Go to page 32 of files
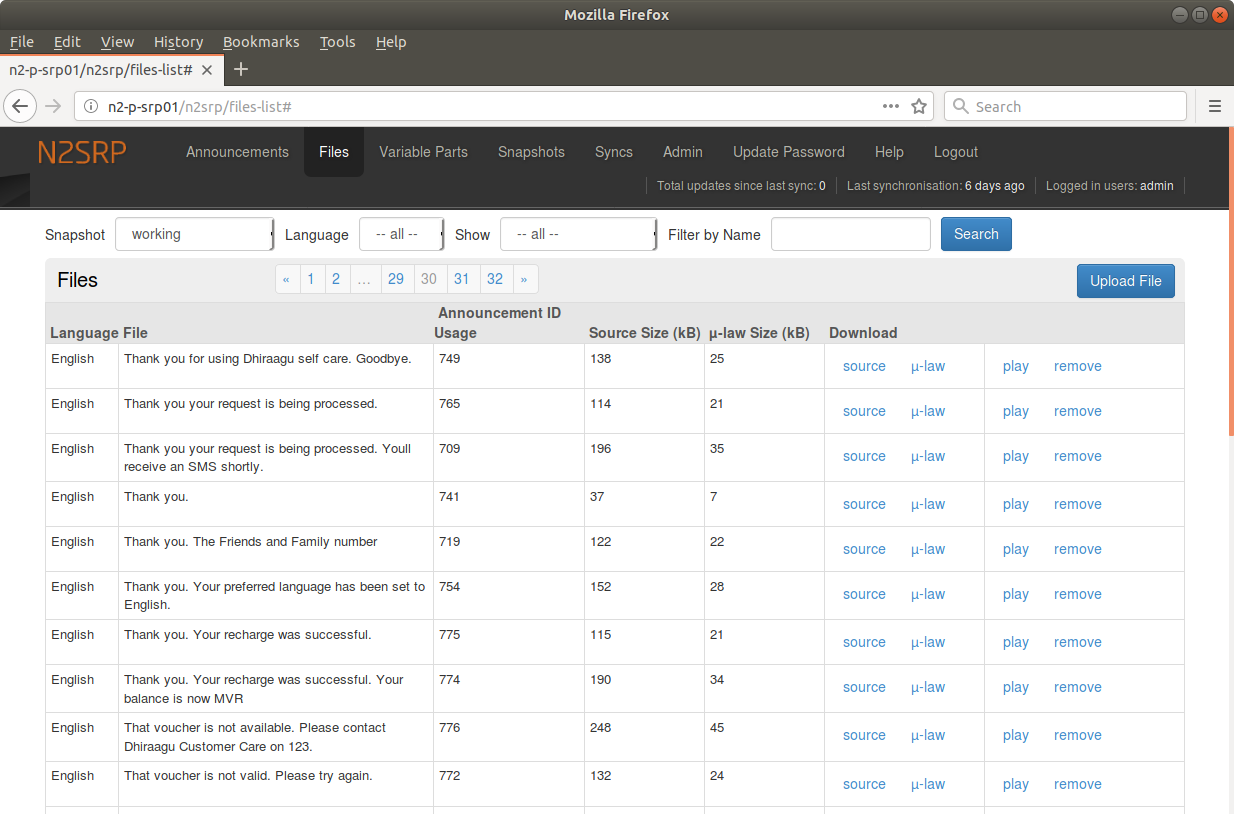The height and width of the screenshot is (814, 1234). coord(494,279)
